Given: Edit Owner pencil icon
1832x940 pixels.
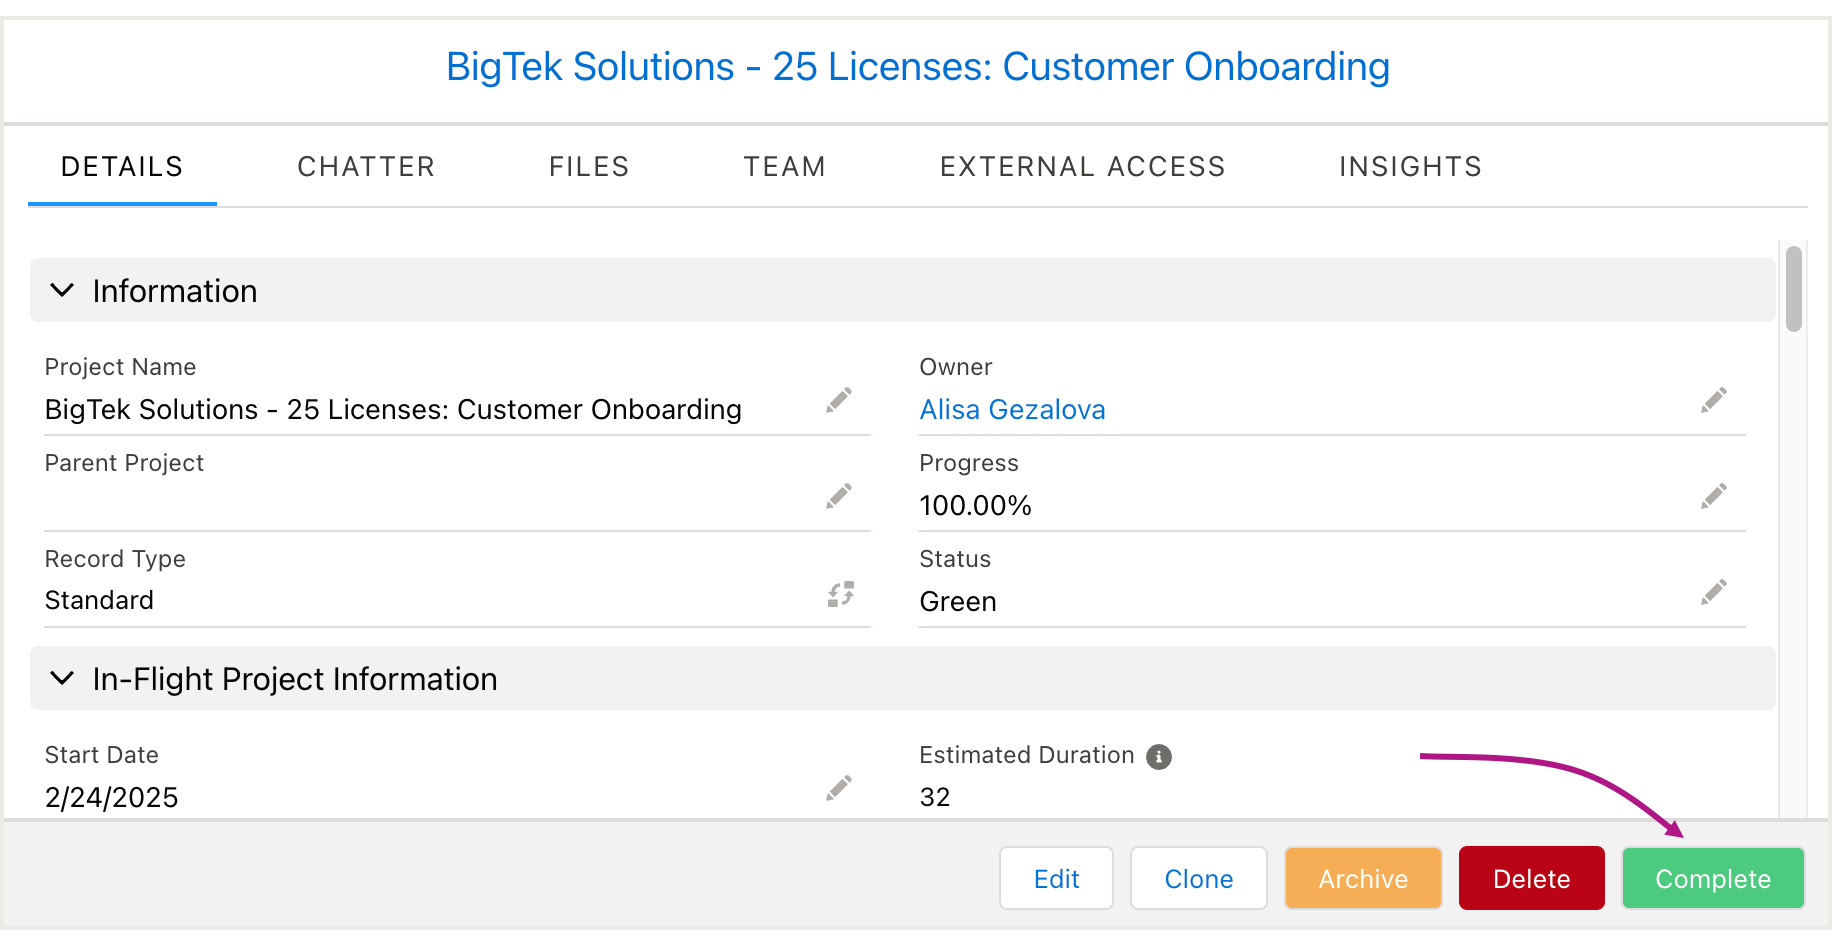Looking at the screenshot, I should tap(1714, 401).
